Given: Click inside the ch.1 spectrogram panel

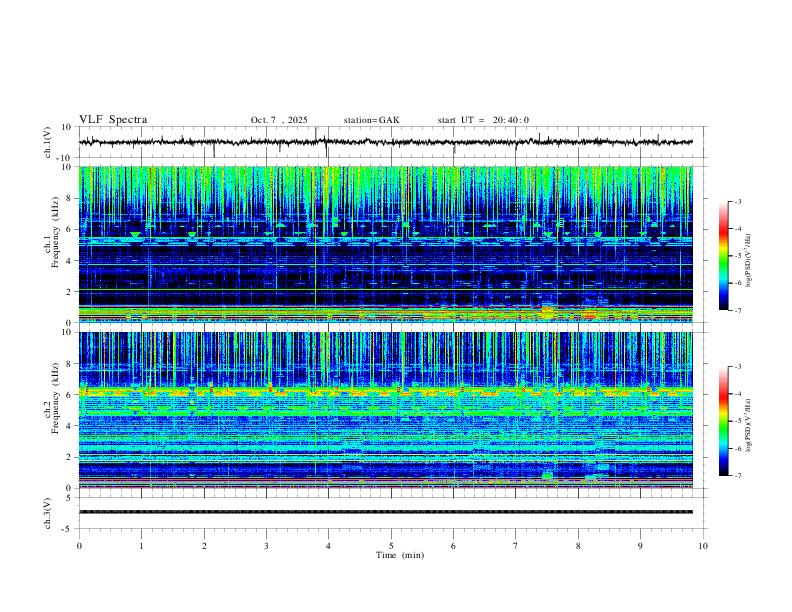Looking at the screenshot, I should tap(385, 244).
